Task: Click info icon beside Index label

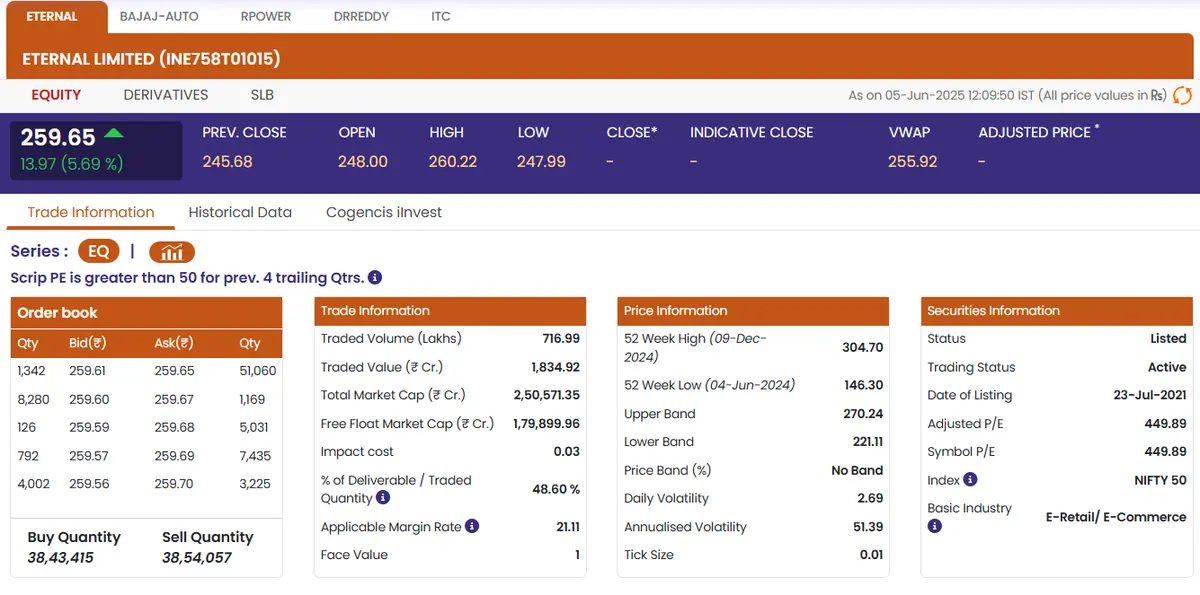Action: pos(970,480)
